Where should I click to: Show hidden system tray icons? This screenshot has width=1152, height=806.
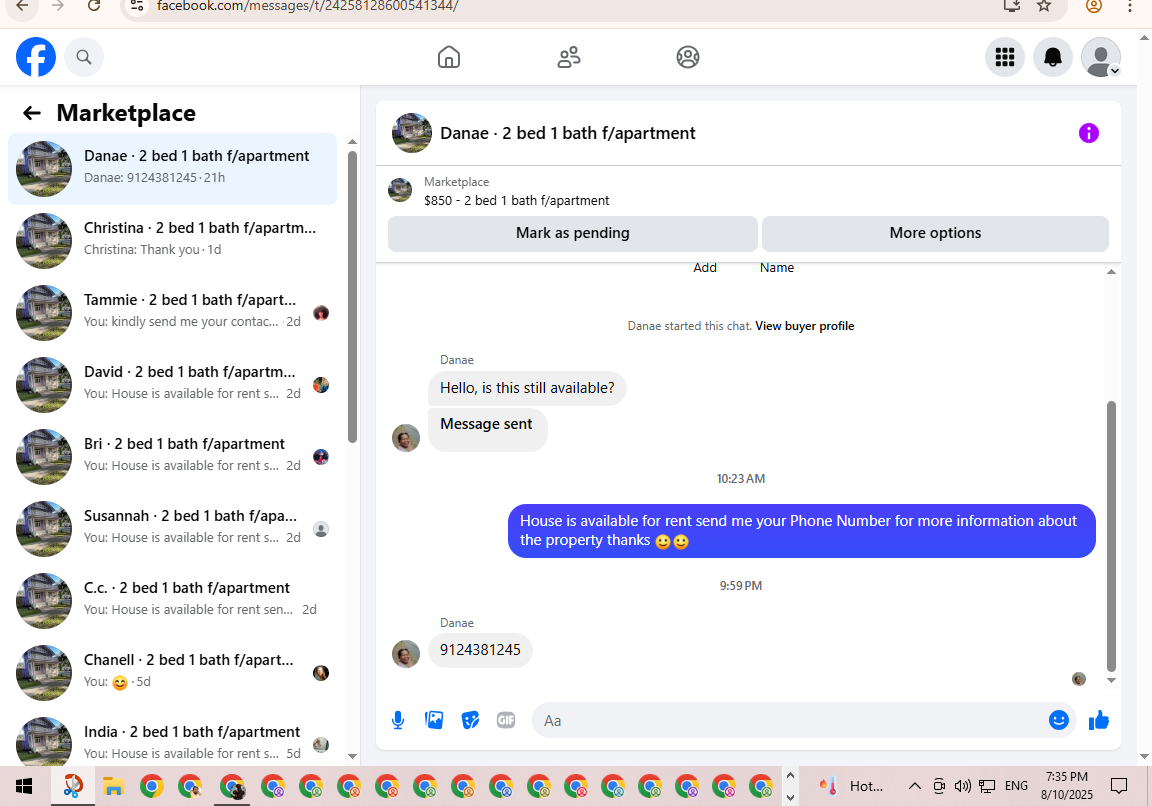pos(915,786)
